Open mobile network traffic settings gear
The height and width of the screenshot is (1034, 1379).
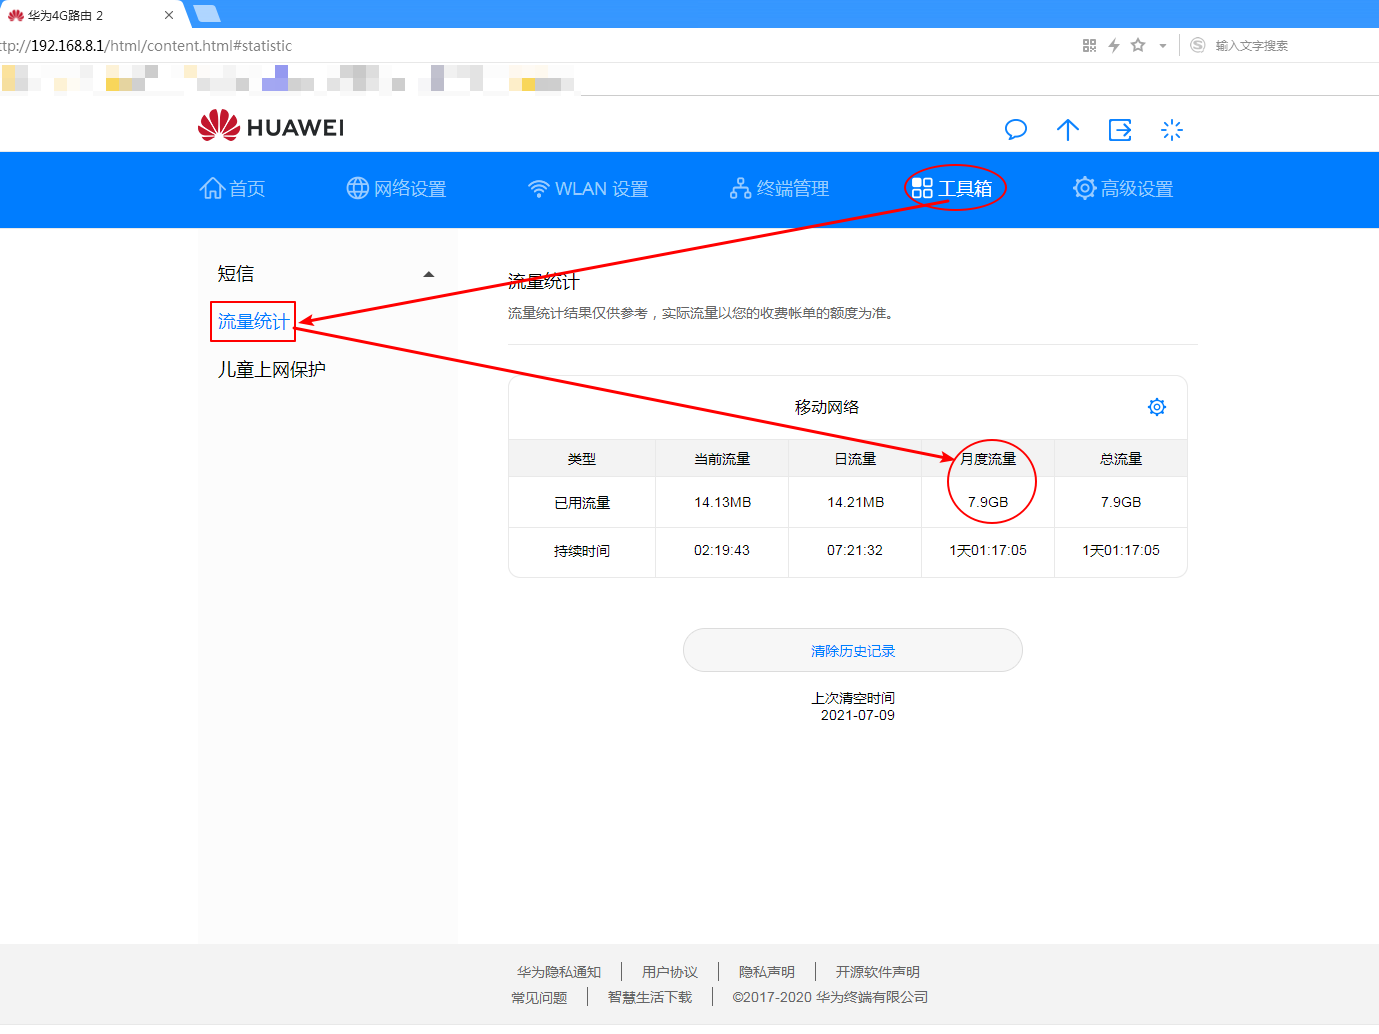tap(1157, 407)
